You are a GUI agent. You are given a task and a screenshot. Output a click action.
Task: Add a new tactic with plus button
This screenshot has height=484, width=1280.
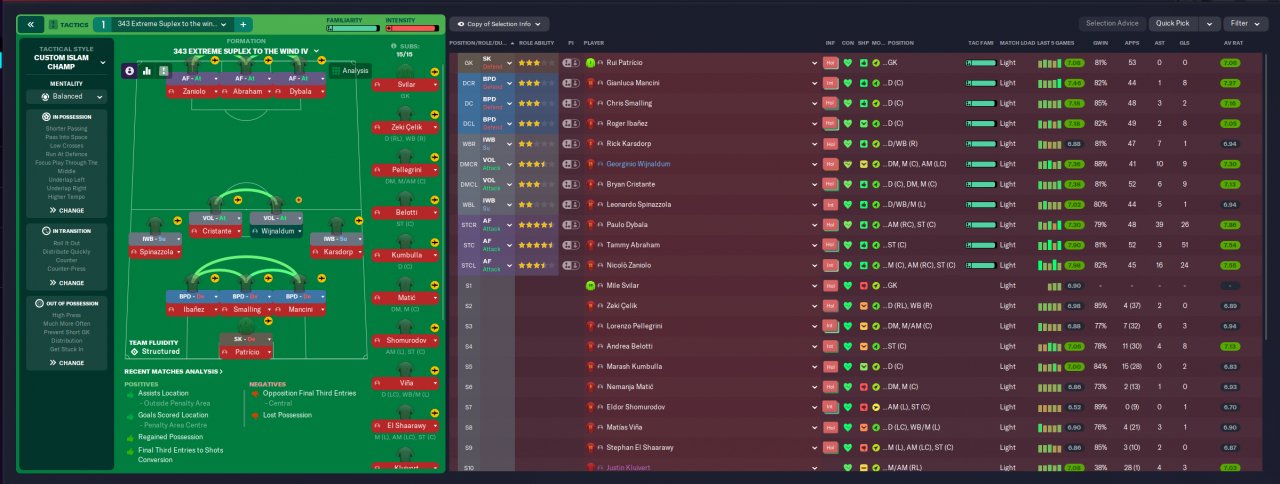click(x=244, y=23)
